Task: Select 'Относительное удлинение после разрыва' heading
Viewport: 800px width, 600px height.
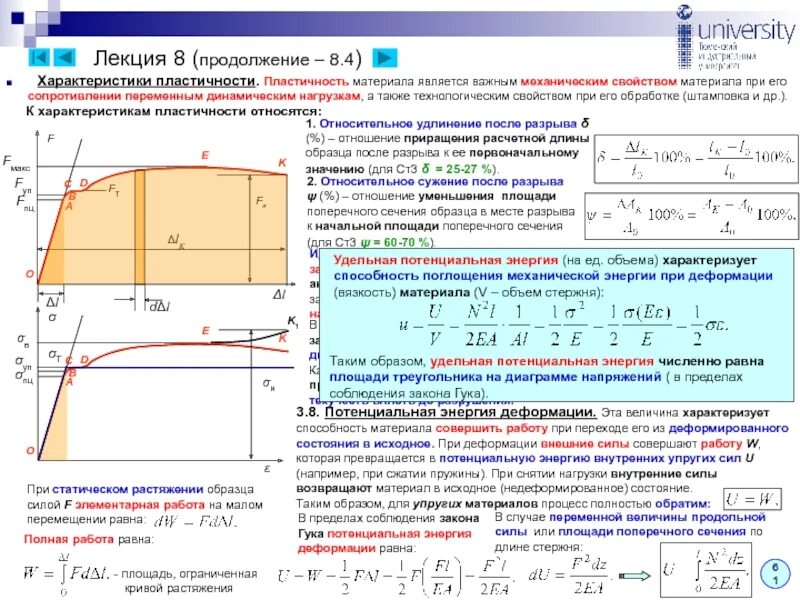Action: pyautogui.click(x=448, y=123)
